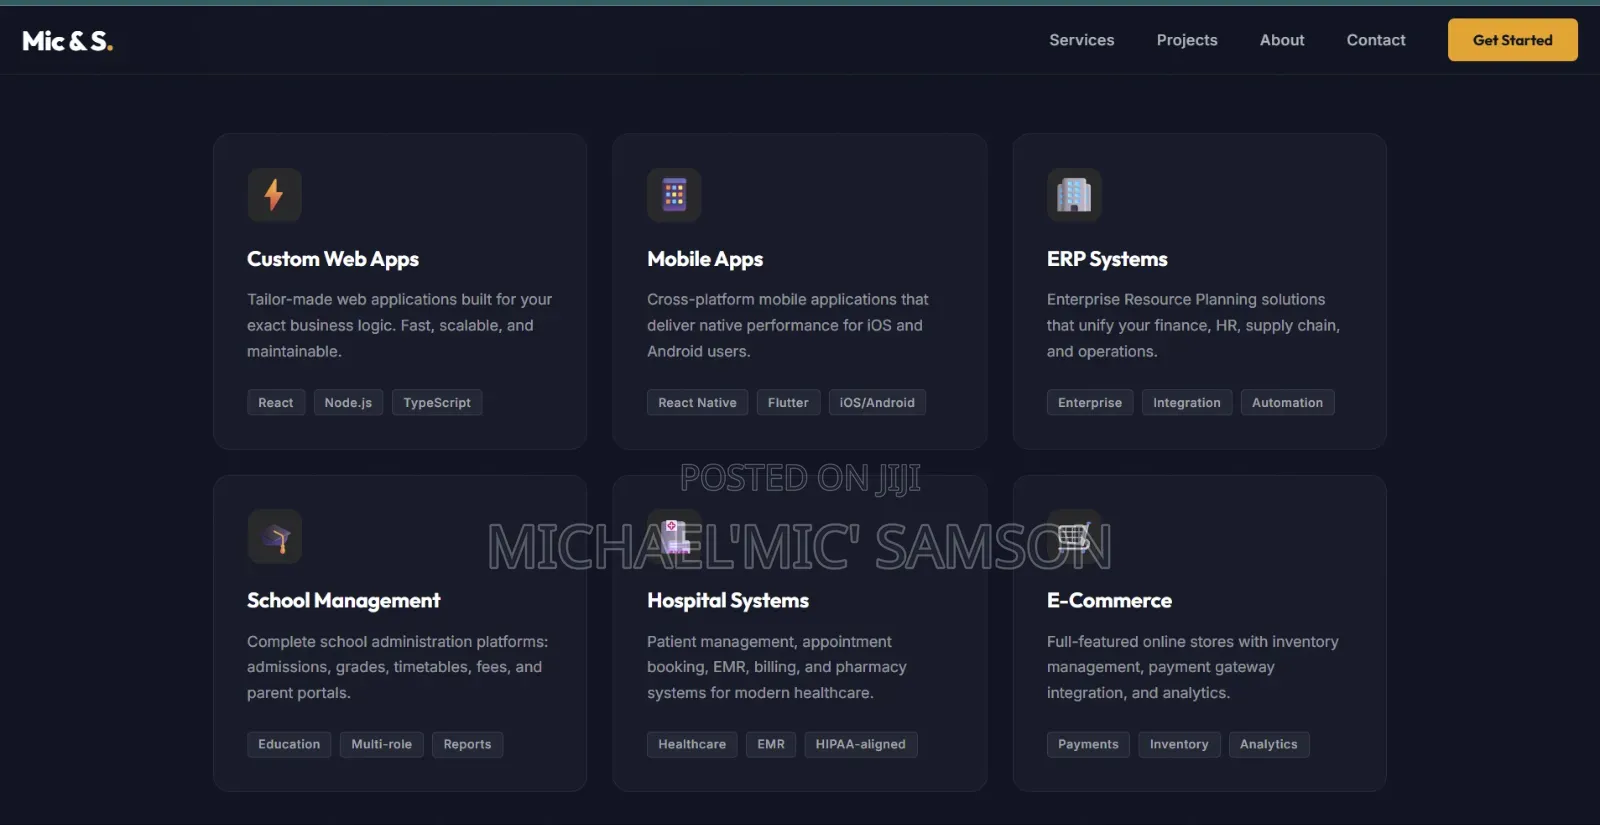This screenshot has height=825, width=1600.
Task: Click the 'Full-featured online stores' description
Action: [1193, 667]
